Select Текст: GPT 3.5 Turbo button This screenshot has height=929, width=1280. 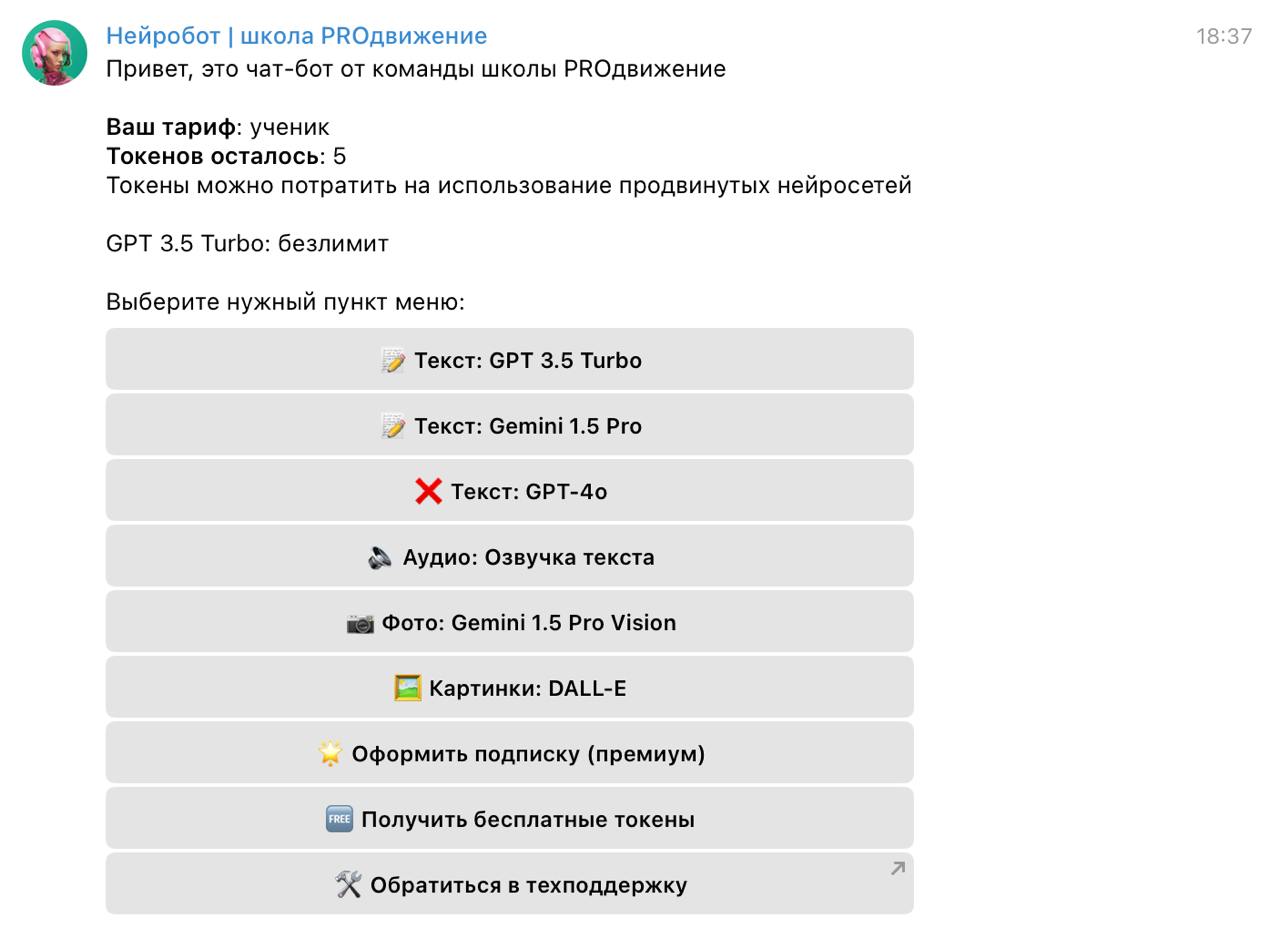point(510,360)
